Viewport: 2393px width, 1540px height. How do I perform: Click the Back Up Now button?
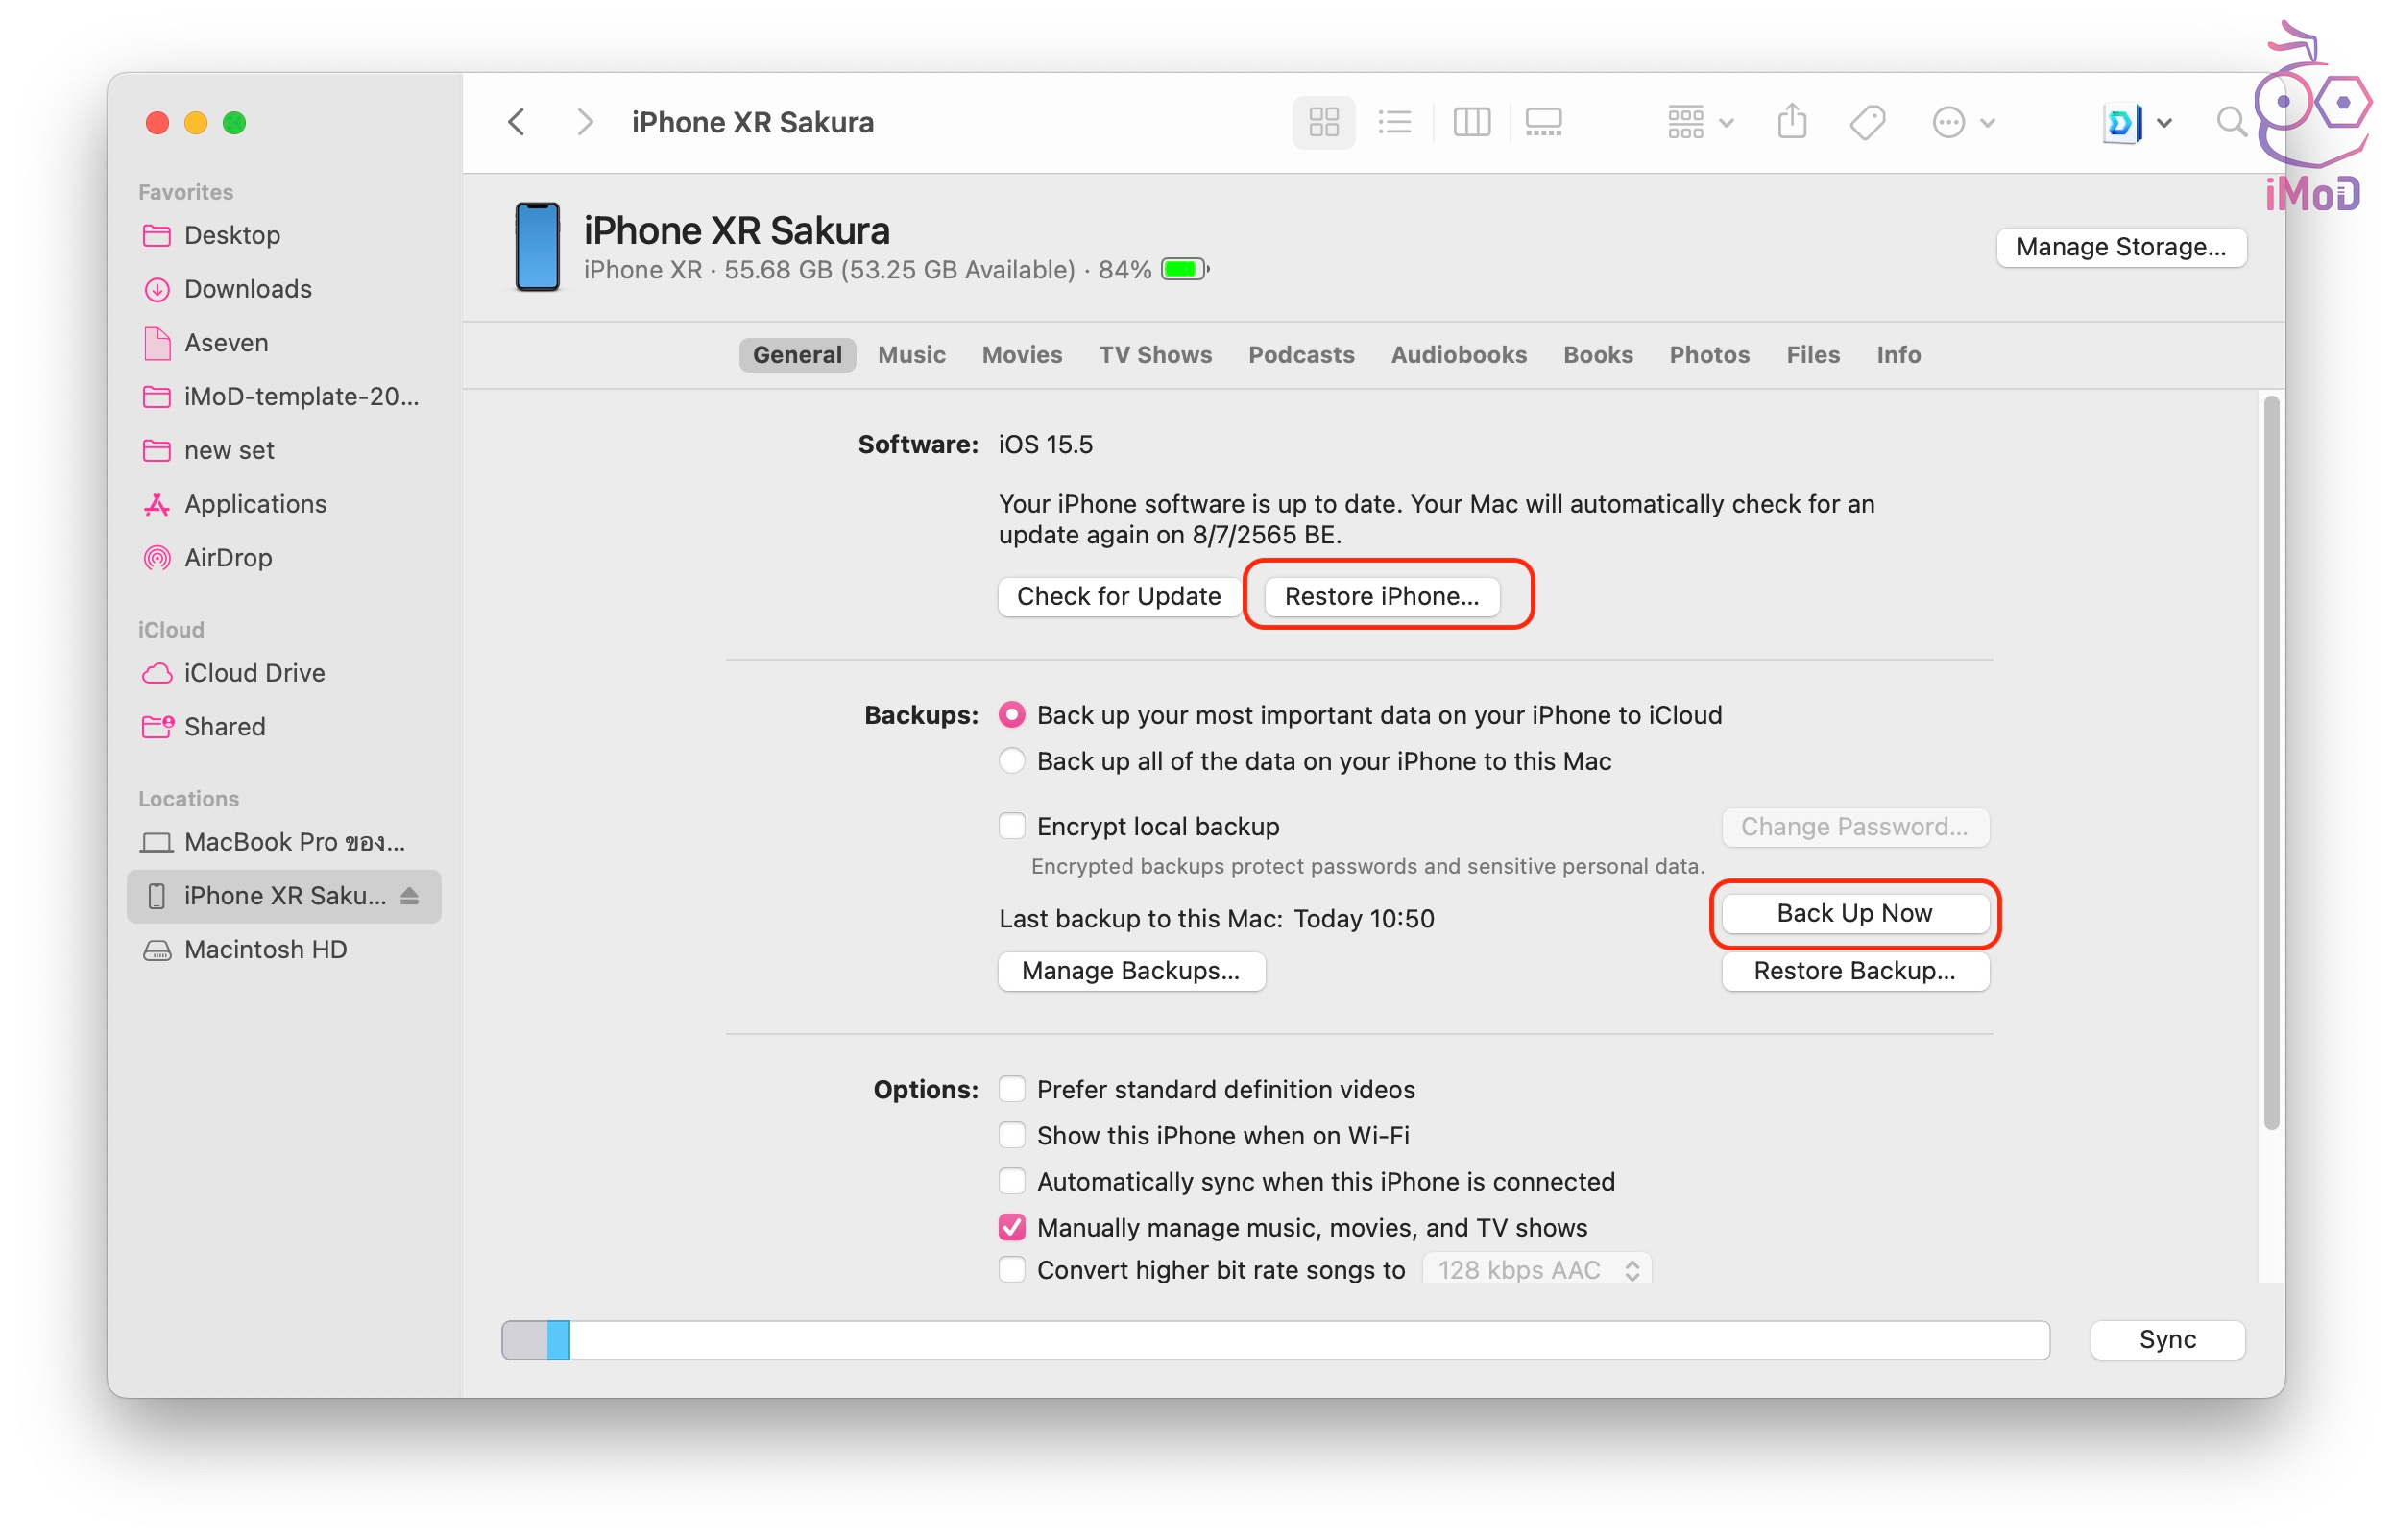tap(1854, 913)
